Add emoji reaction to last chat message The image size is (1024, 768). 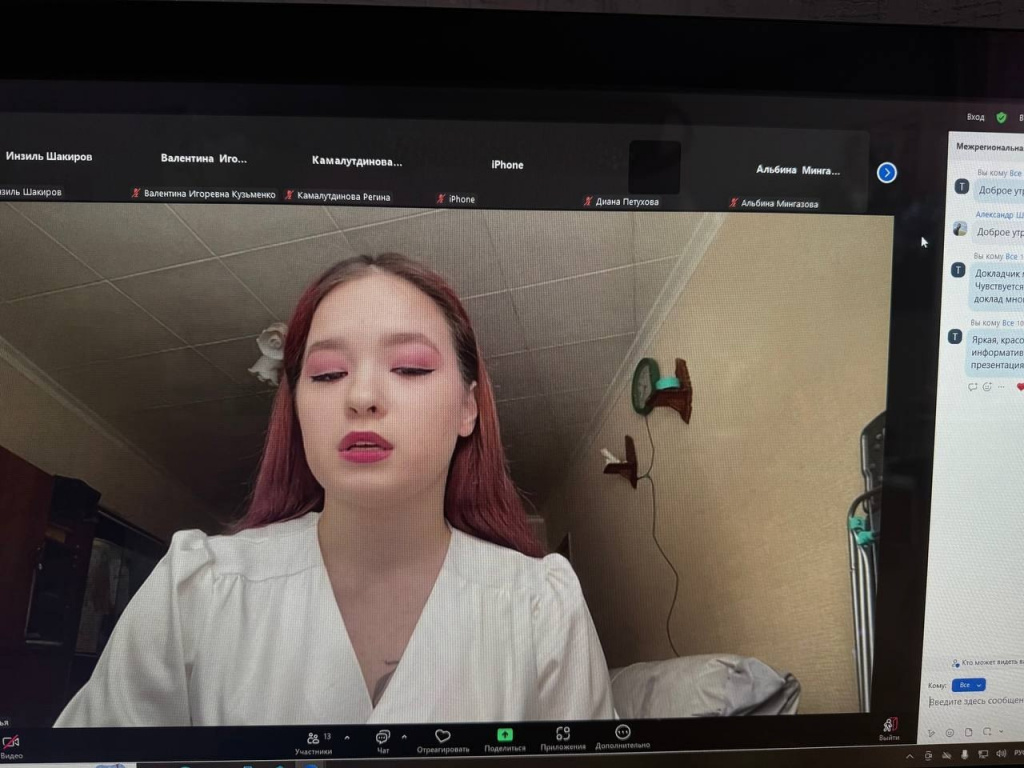point(987,387)
